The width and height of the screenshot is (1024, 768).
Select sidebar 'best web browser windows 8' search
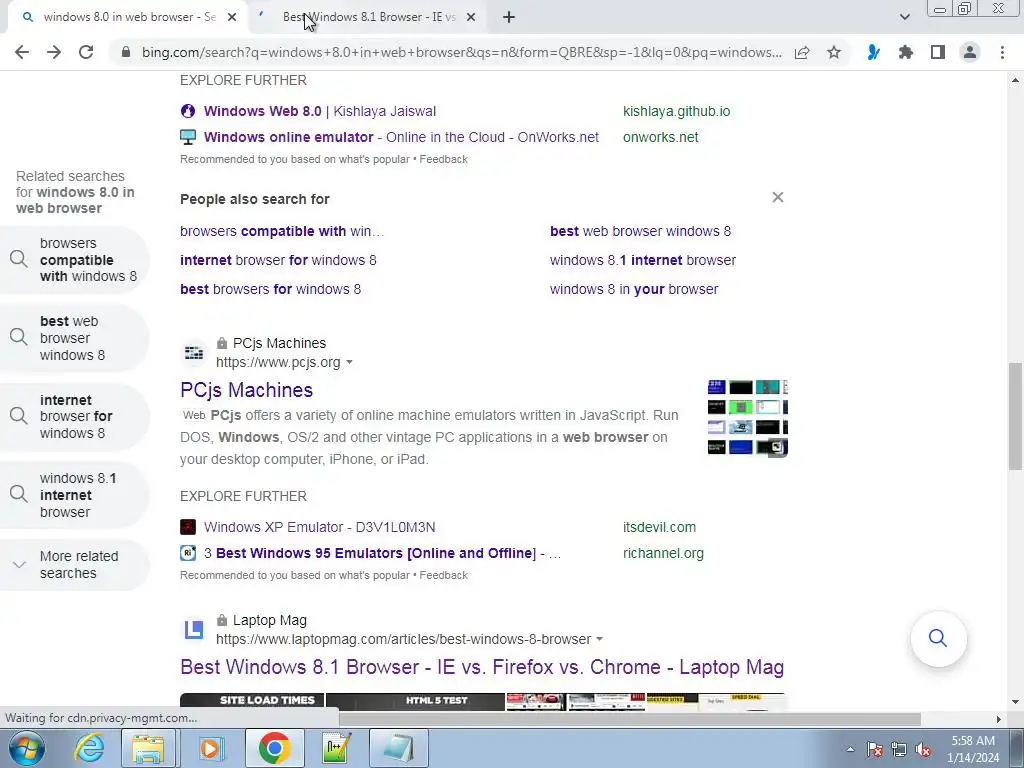coord(74,338)
